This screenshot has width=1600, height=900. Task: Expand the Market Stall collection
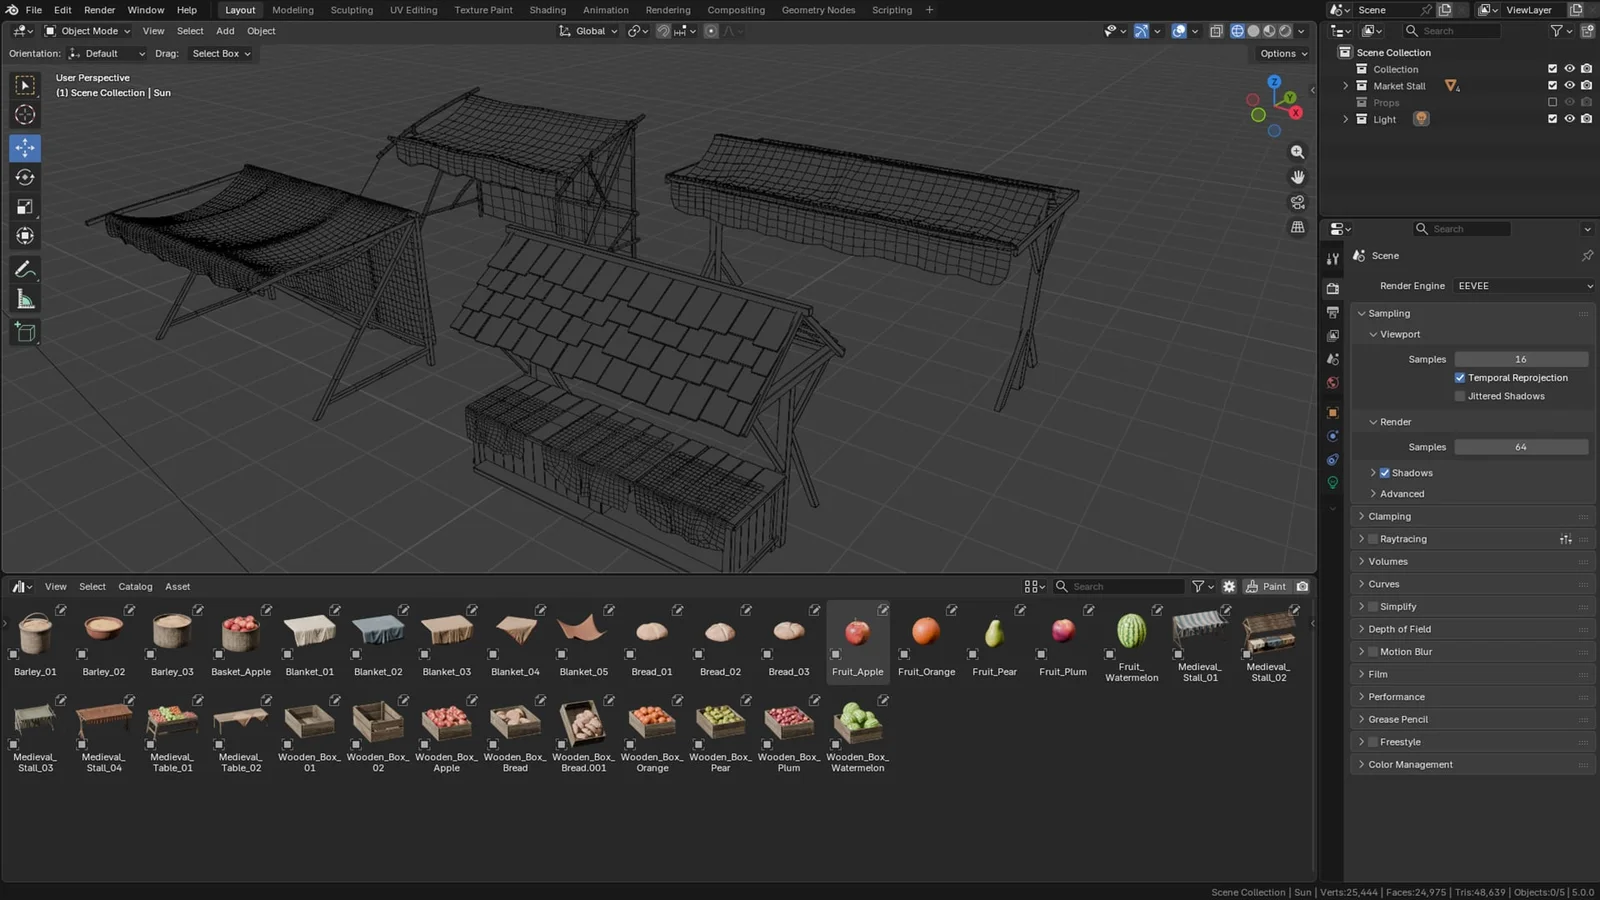(1345, 85)
